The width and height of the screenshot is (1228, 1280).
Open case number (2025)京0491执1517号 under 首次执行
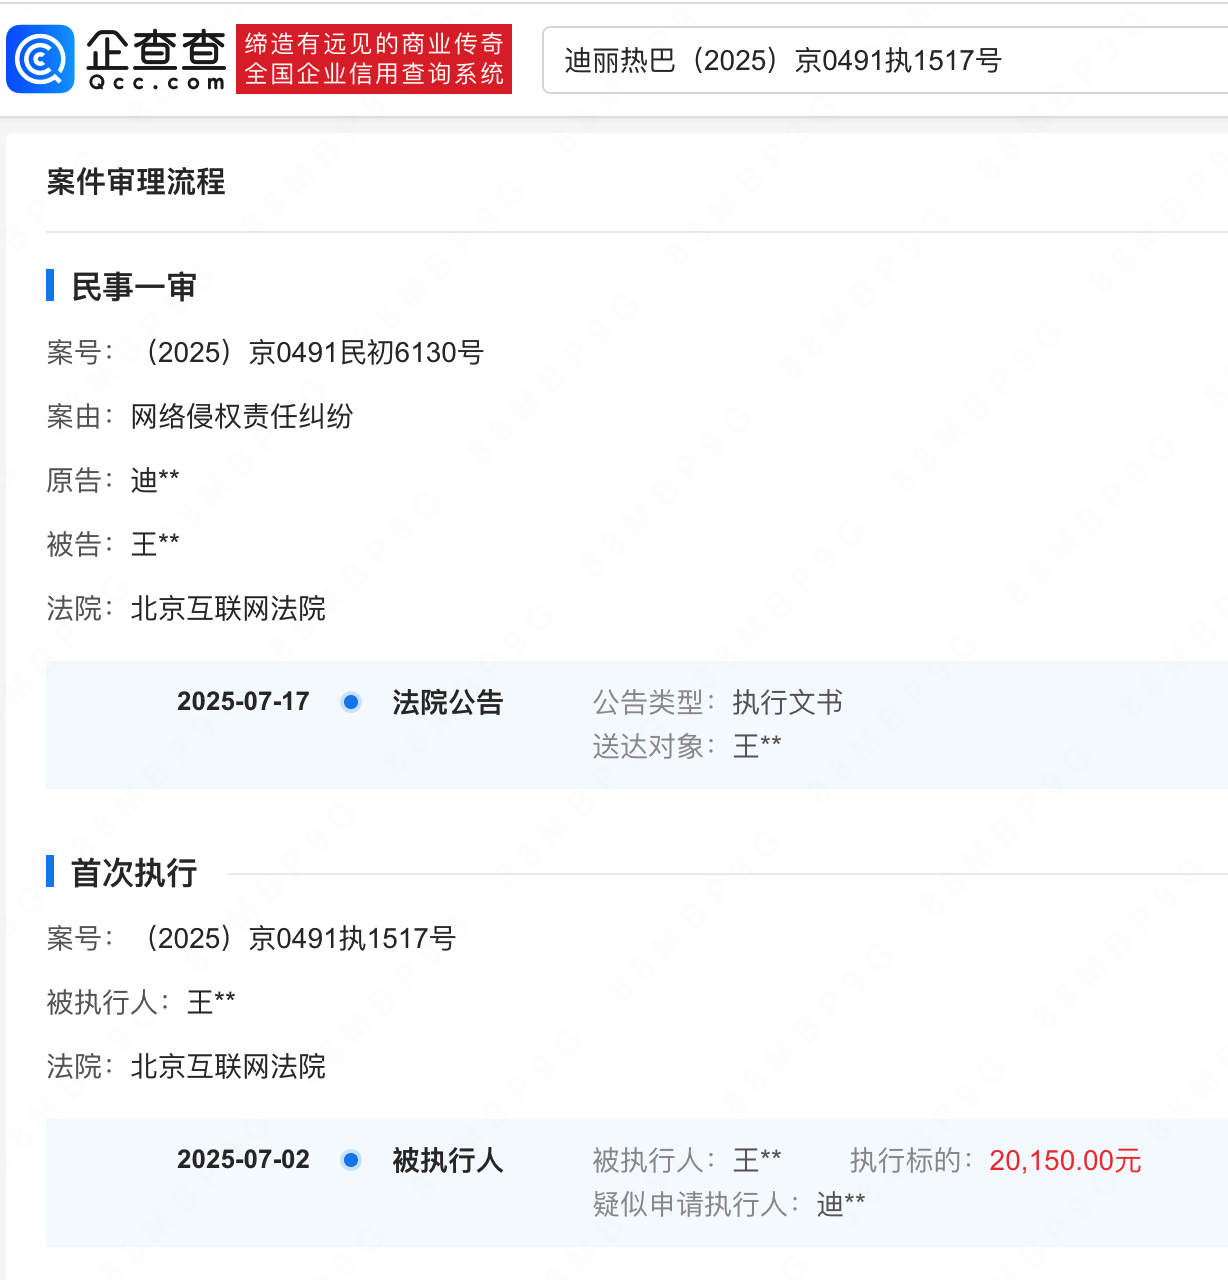[x=297, y=938]
